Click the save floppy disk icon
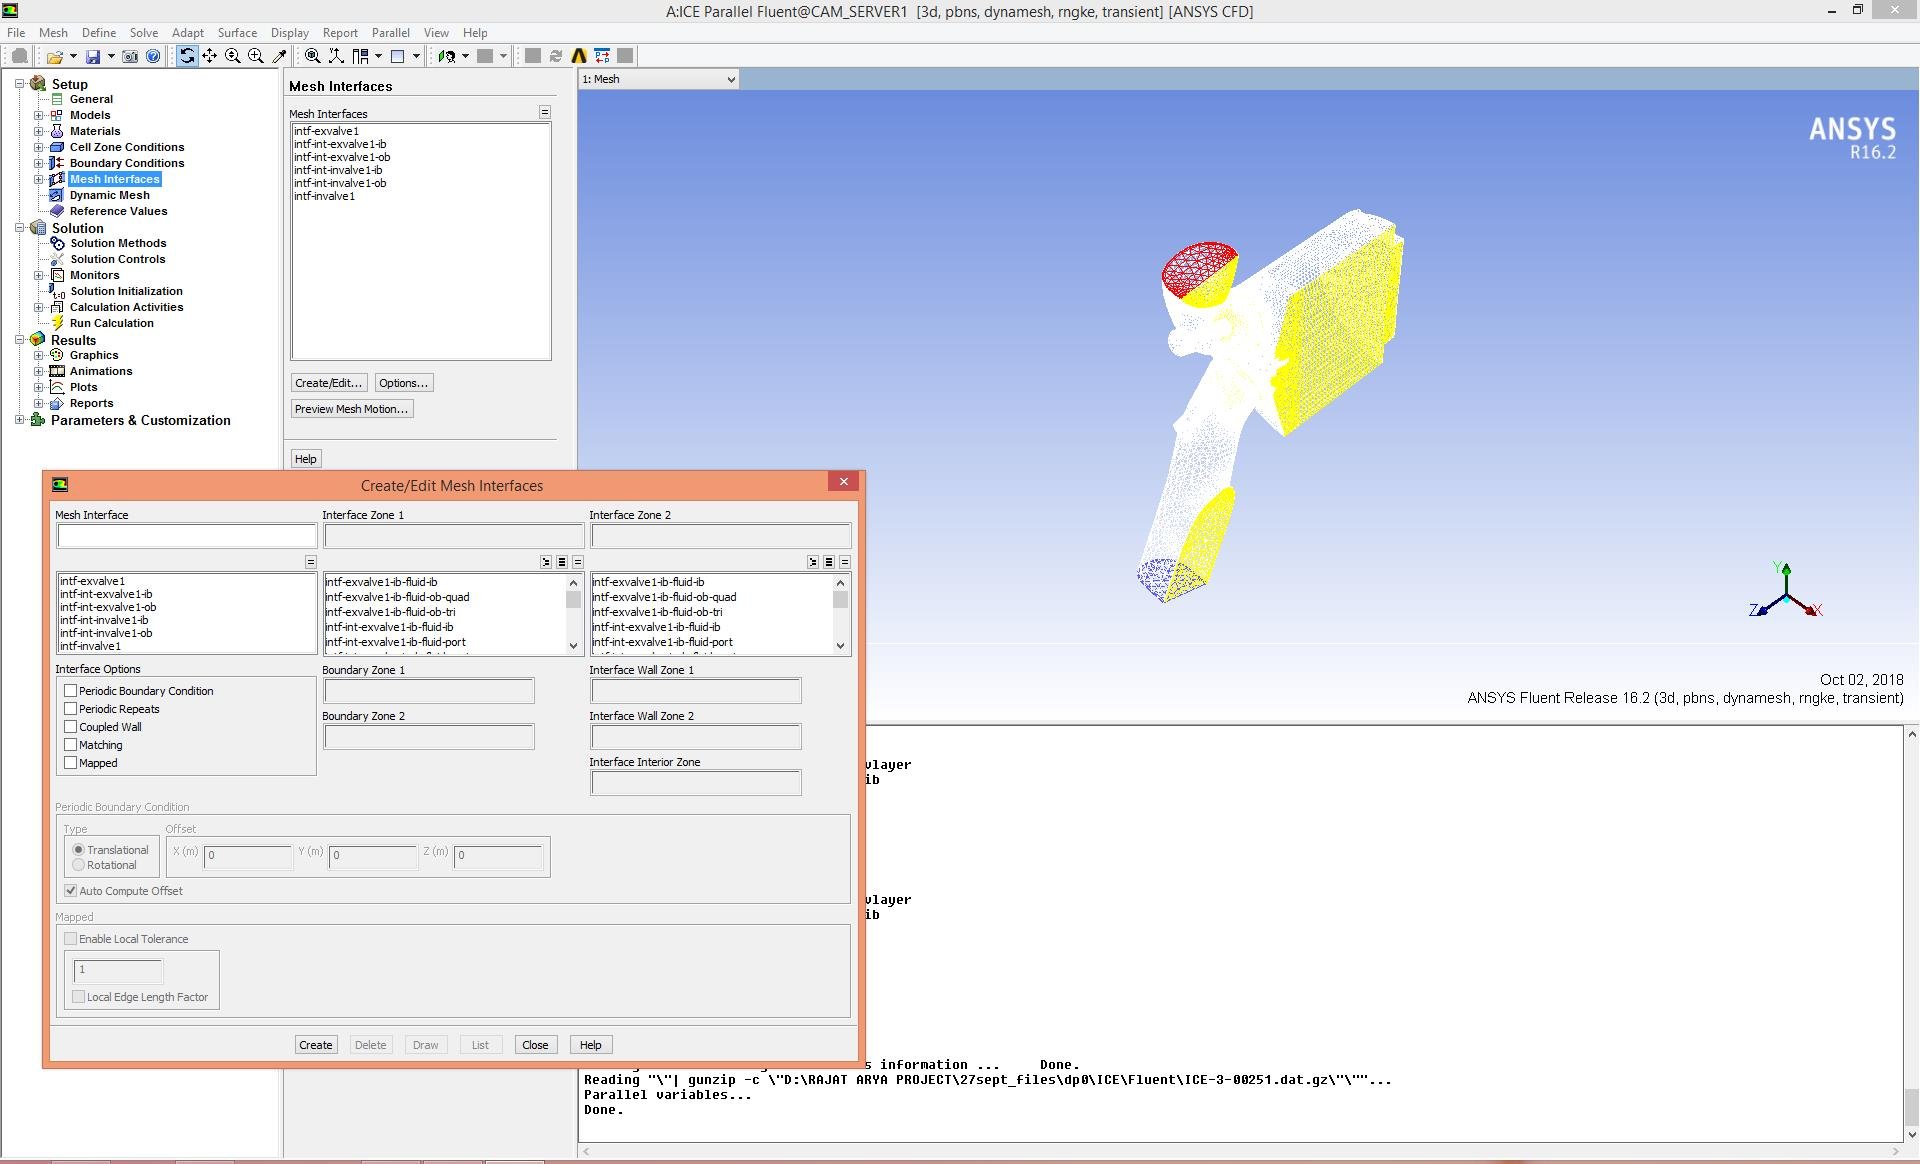The height and width of the screenshot is (1164, 1920). click(93, 57)
